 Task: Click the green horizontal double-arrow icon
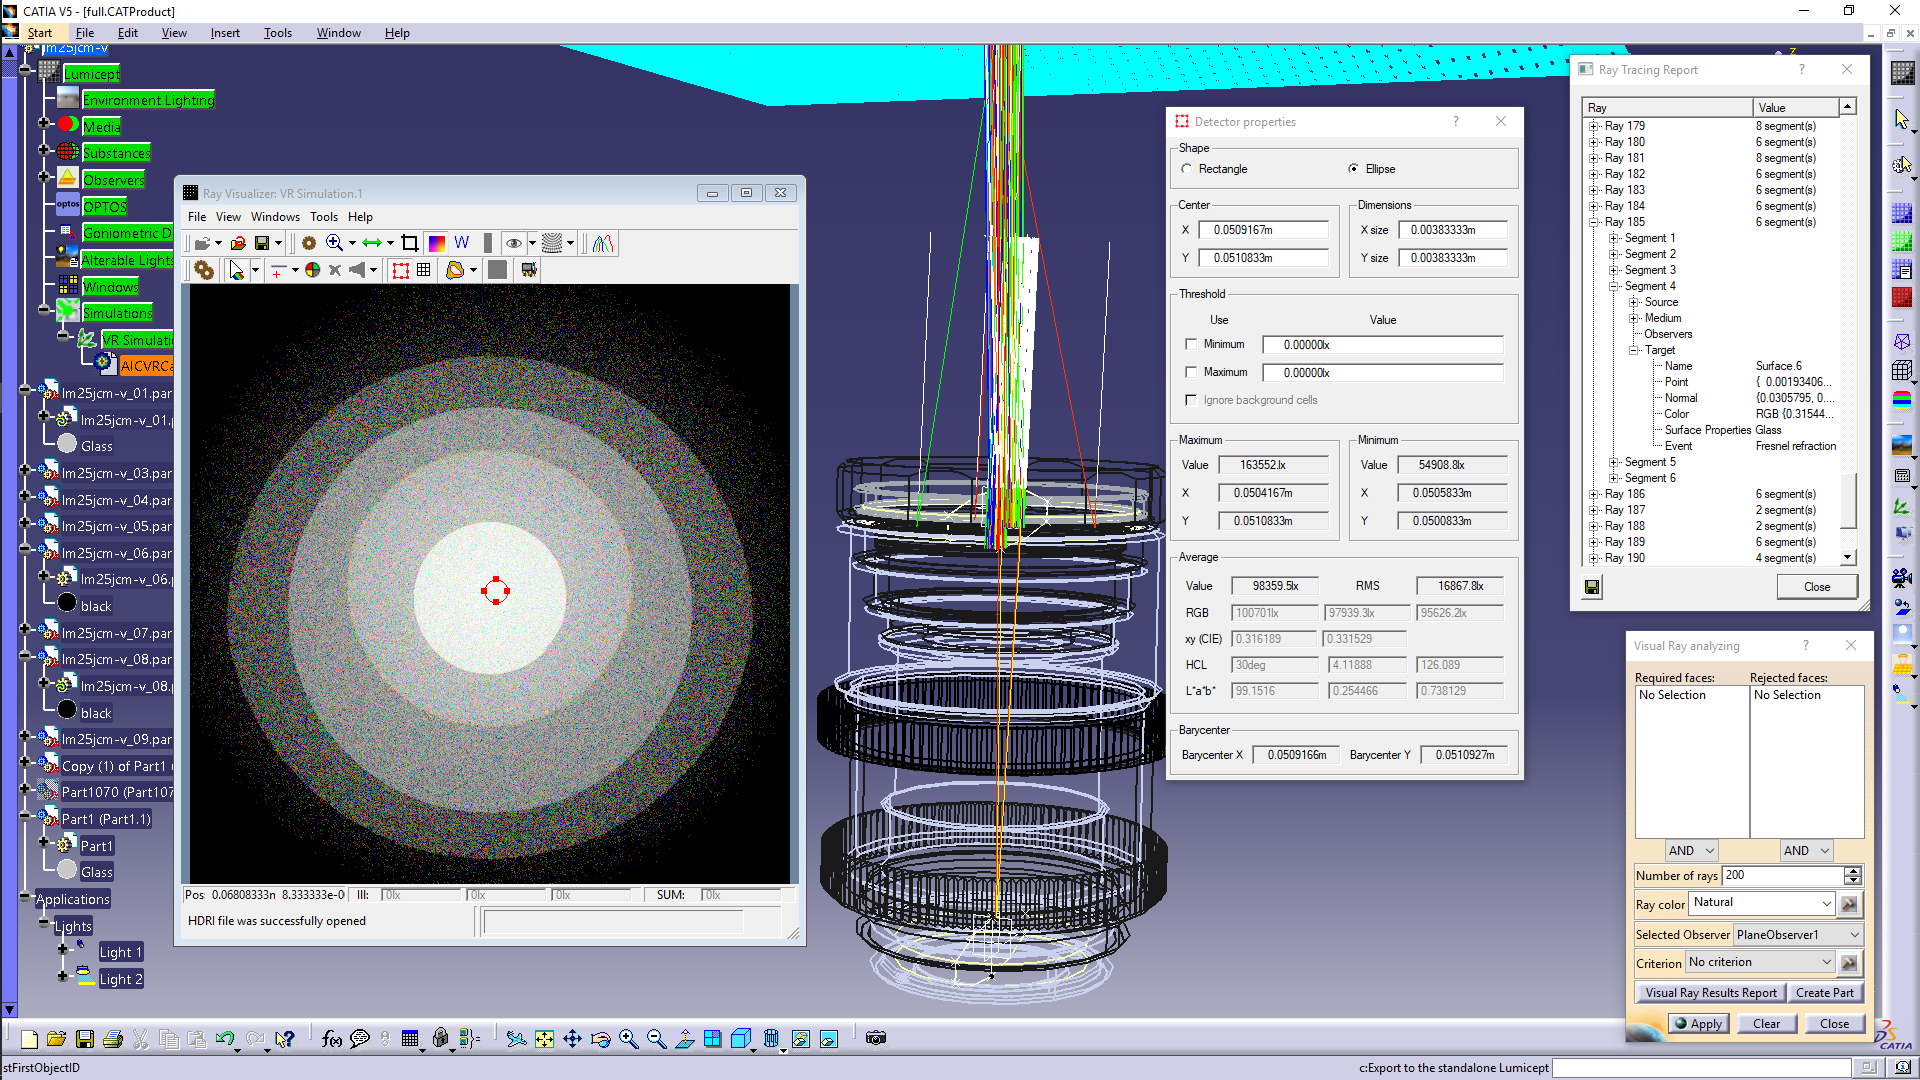coord(372,243)
